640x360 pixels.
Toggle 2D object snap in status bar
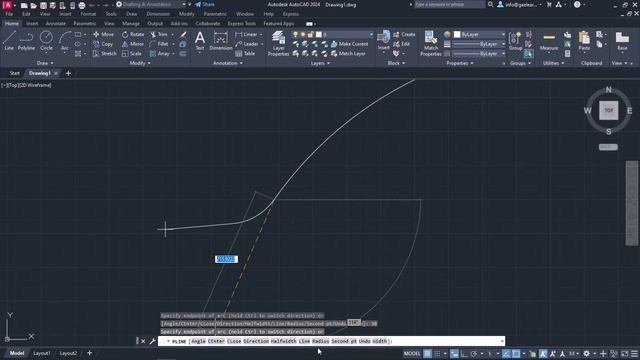coord(516,353)
